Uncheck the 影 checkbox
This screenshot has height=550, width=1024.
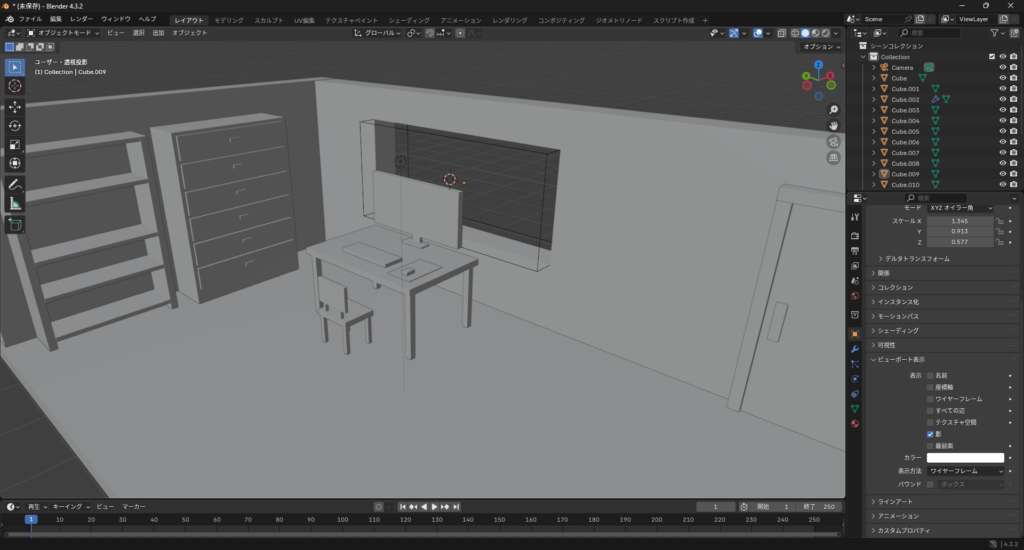pyautogui.click(x=930, y=434)
